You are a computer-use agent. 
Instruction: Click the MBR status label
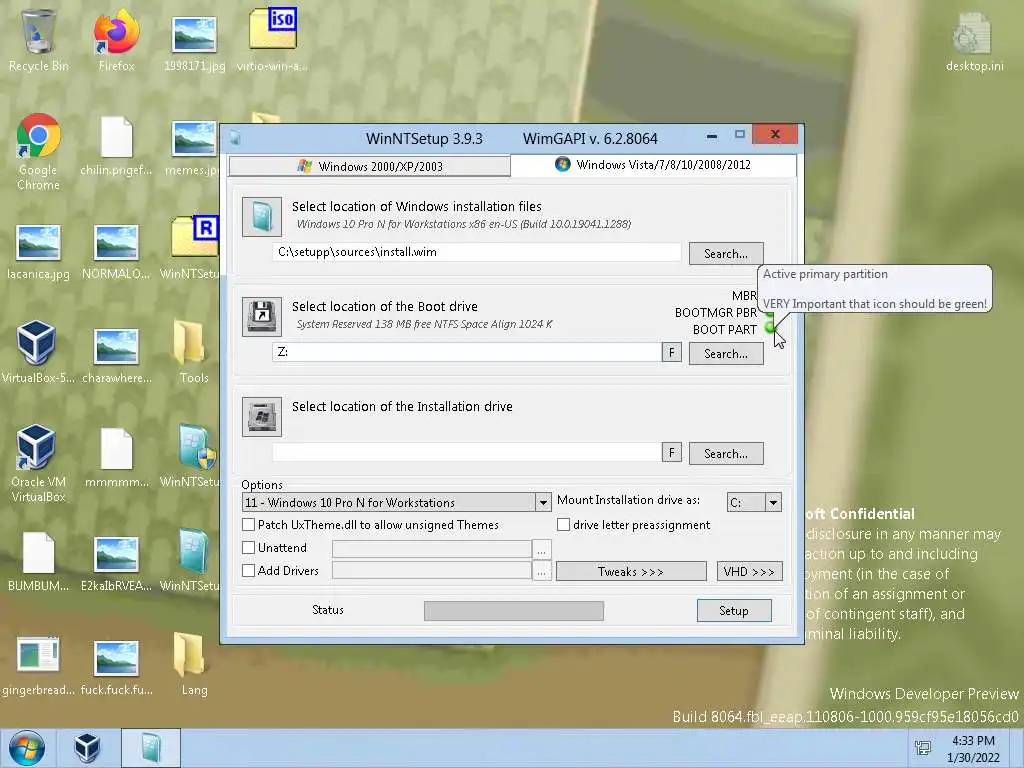coord(744,296)
